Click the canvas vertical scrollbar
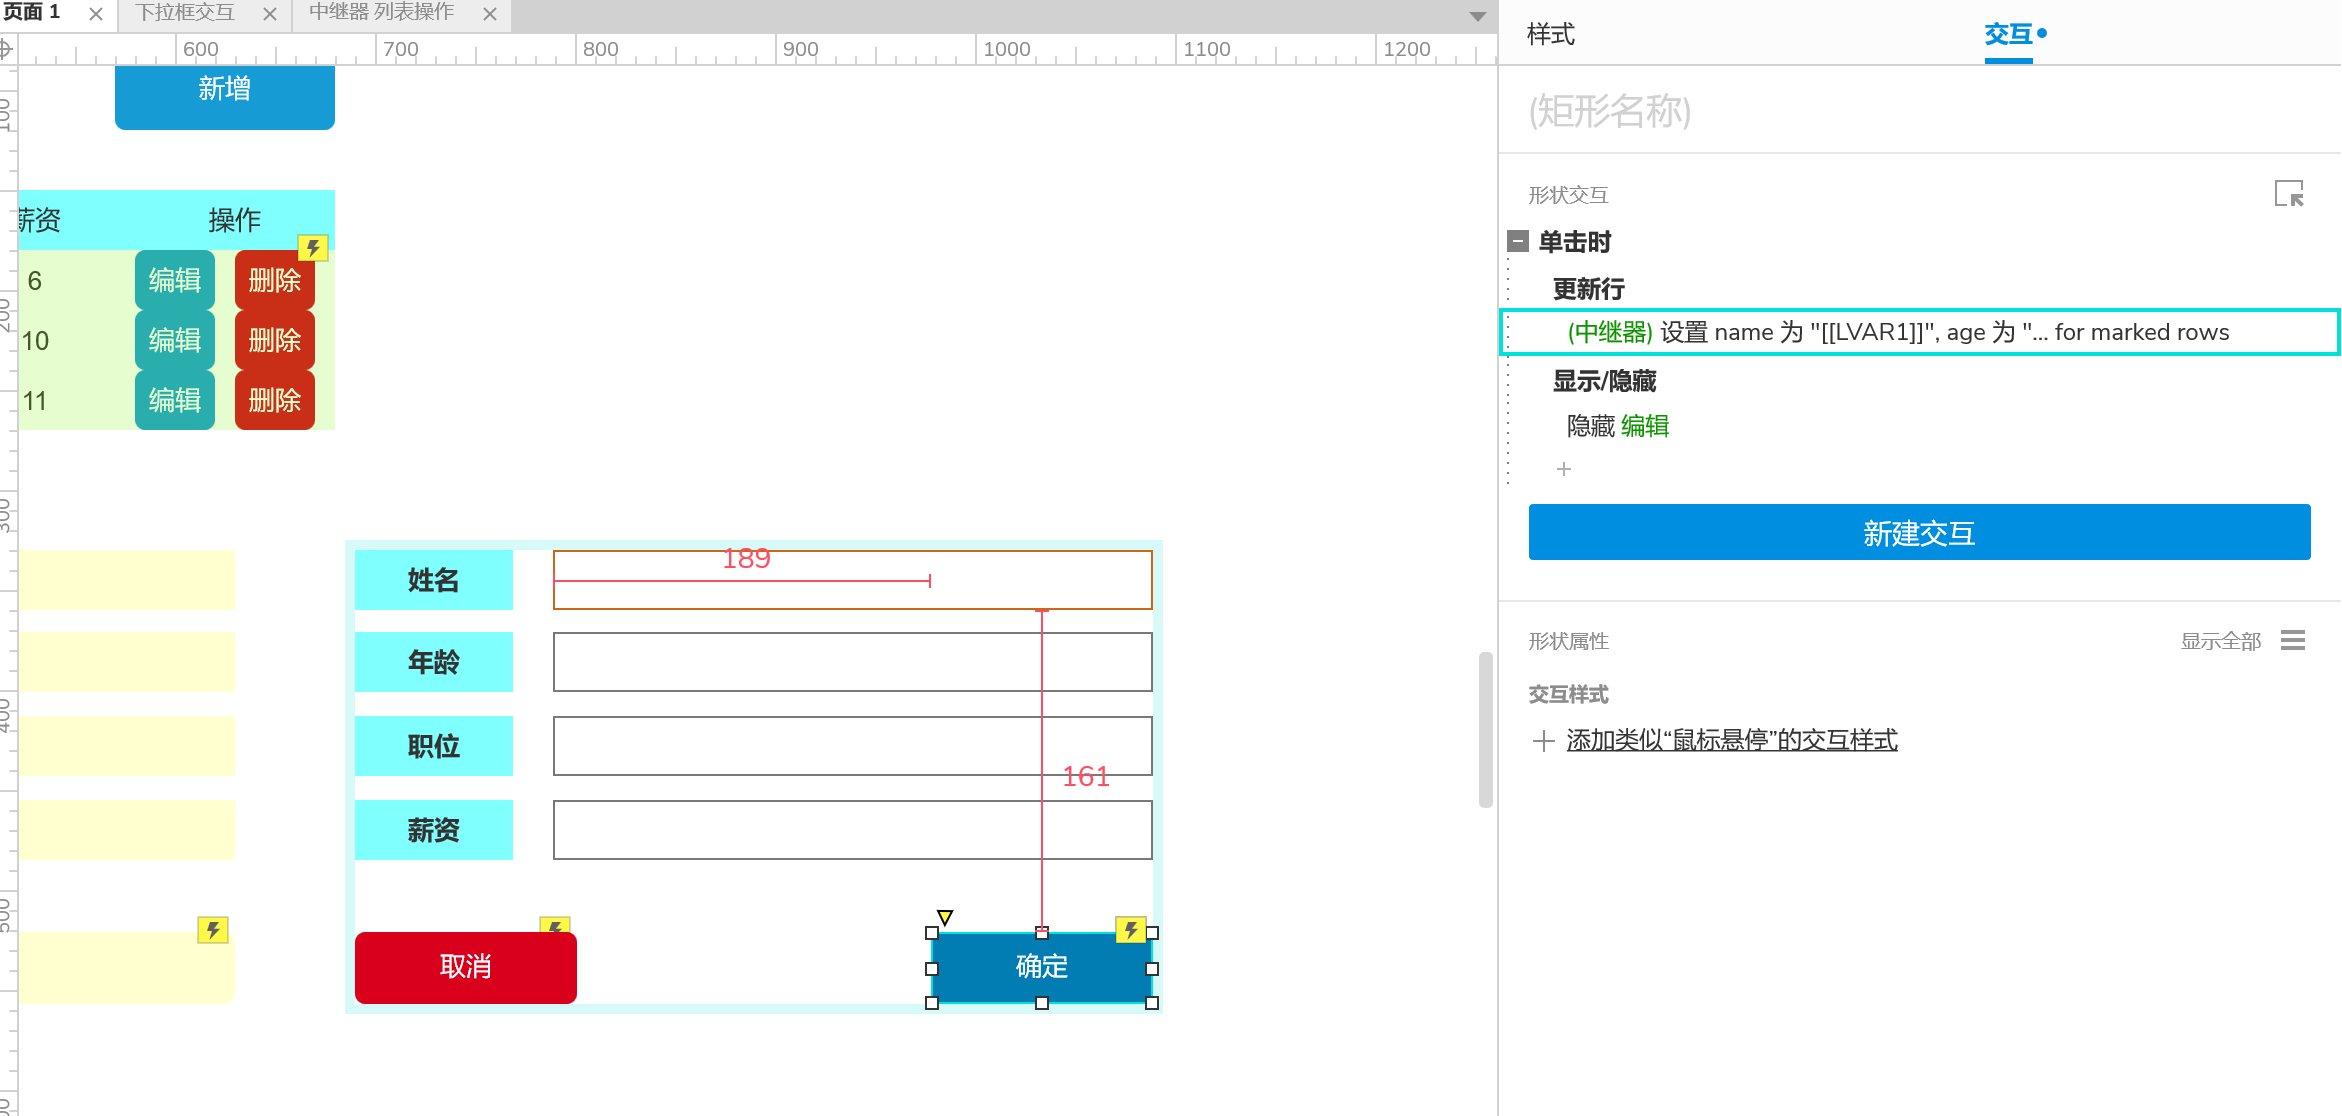 tap(1486, 729)
